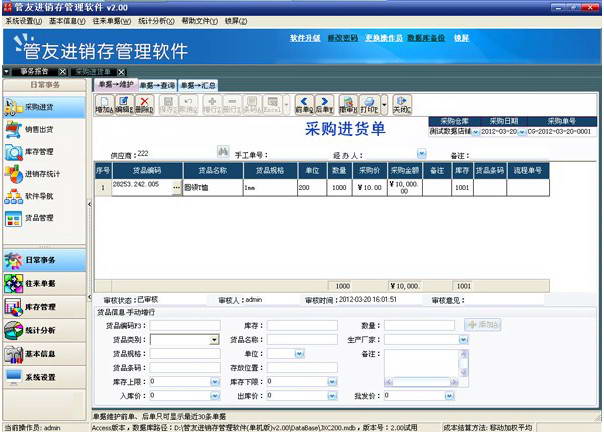Click the 编辑 (edit) toolbar icon

[124, 104]
